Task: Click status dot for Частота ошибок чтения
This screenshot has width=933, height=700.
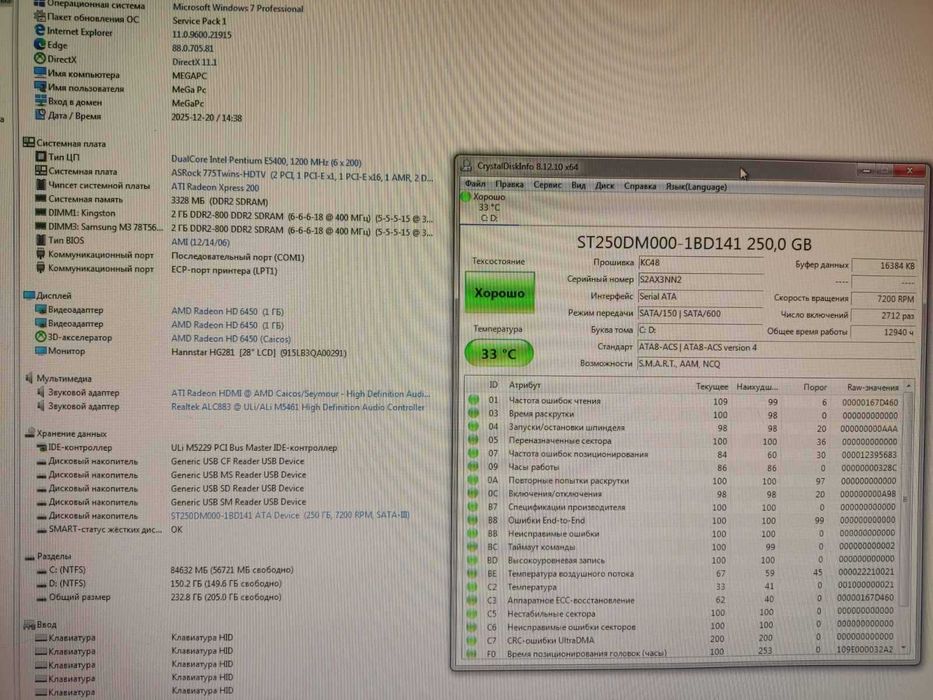Action: point(474,399)
